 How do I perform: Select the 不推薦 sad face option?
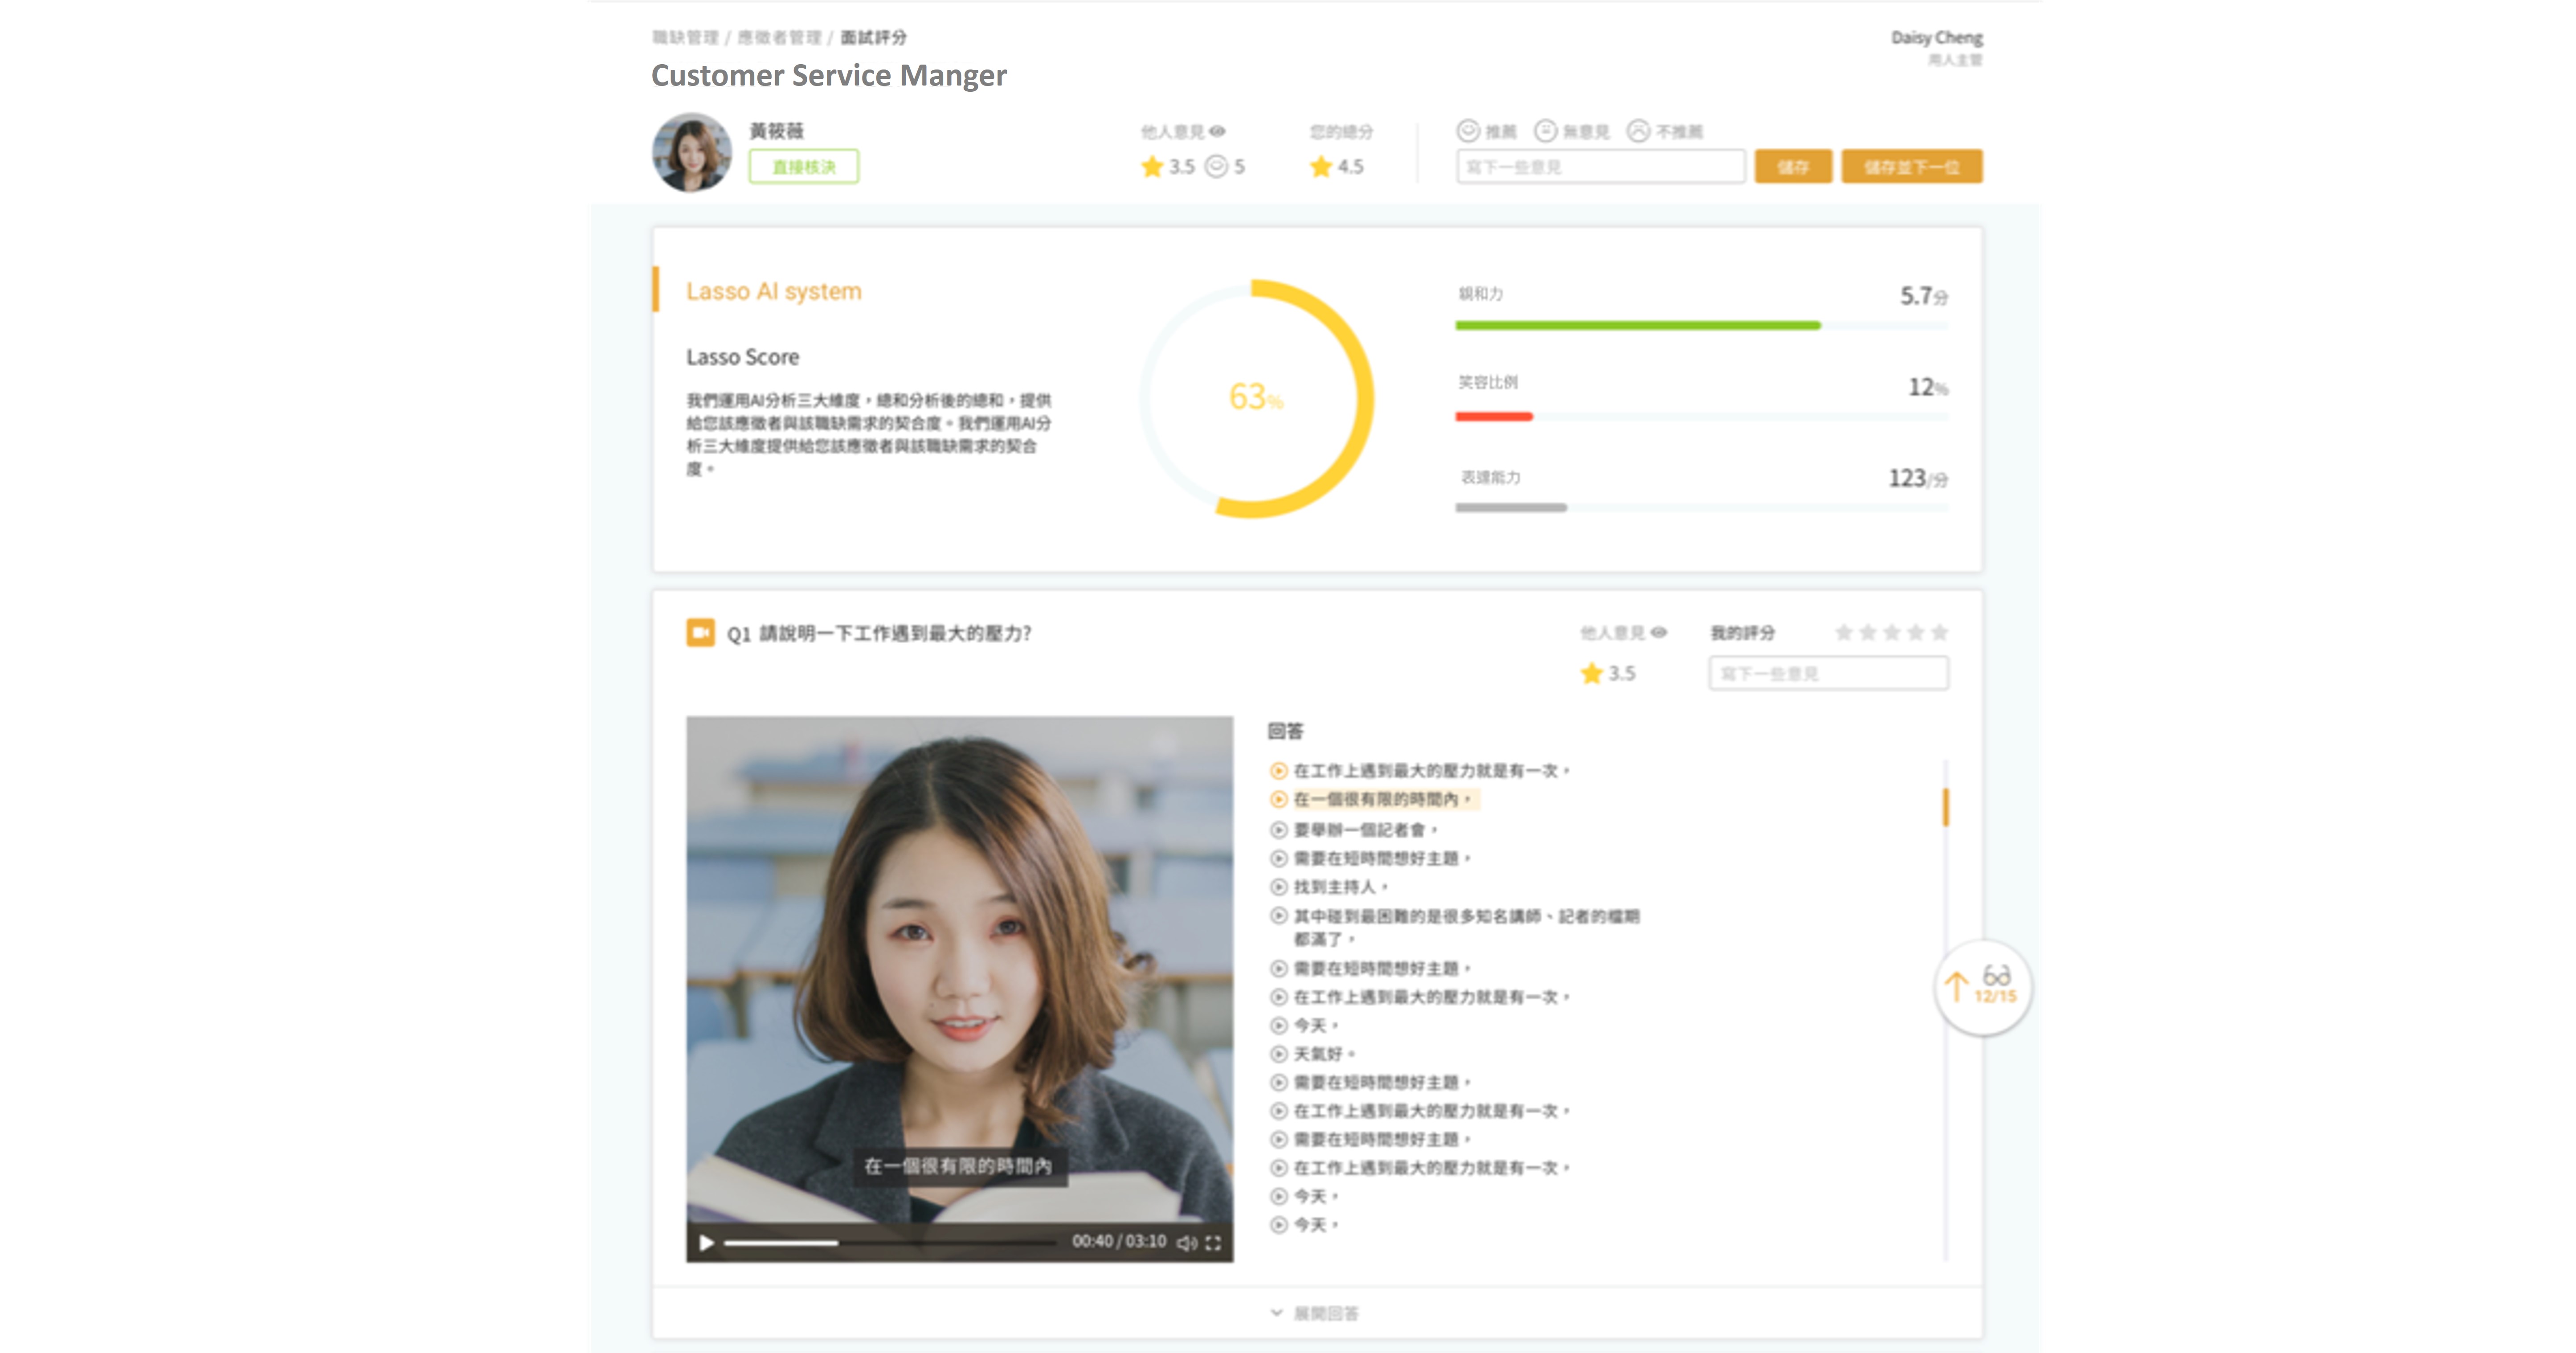tap(1638, 131)
